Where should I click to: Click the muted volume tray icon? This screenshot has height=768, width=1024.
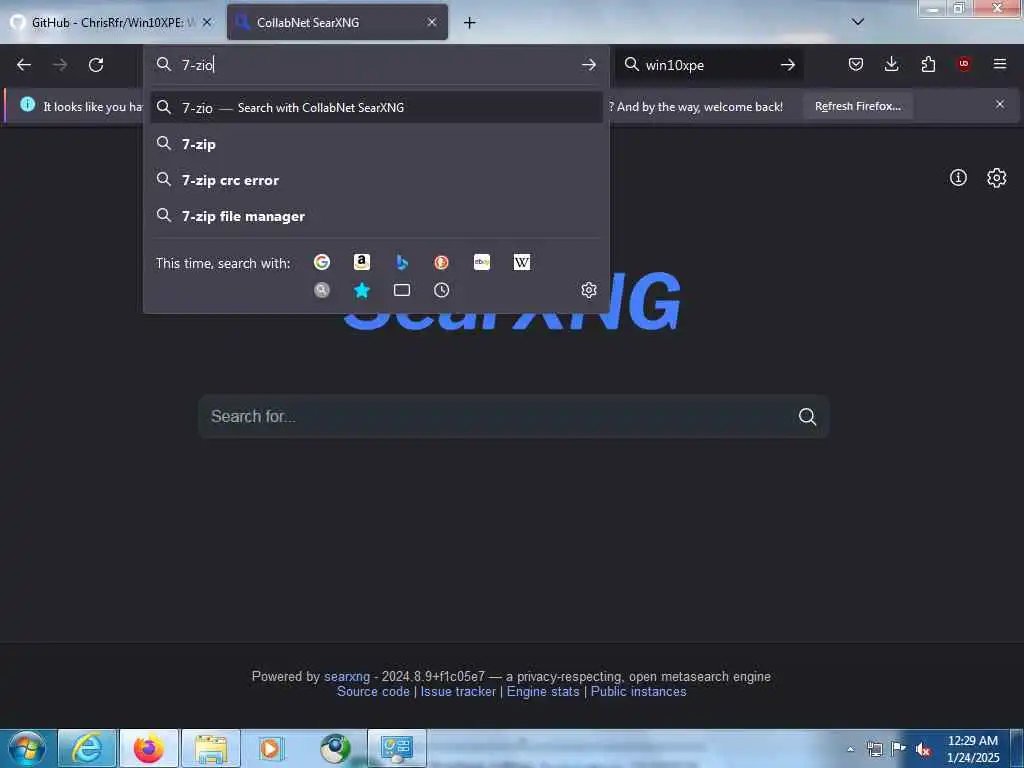point(923,749)
